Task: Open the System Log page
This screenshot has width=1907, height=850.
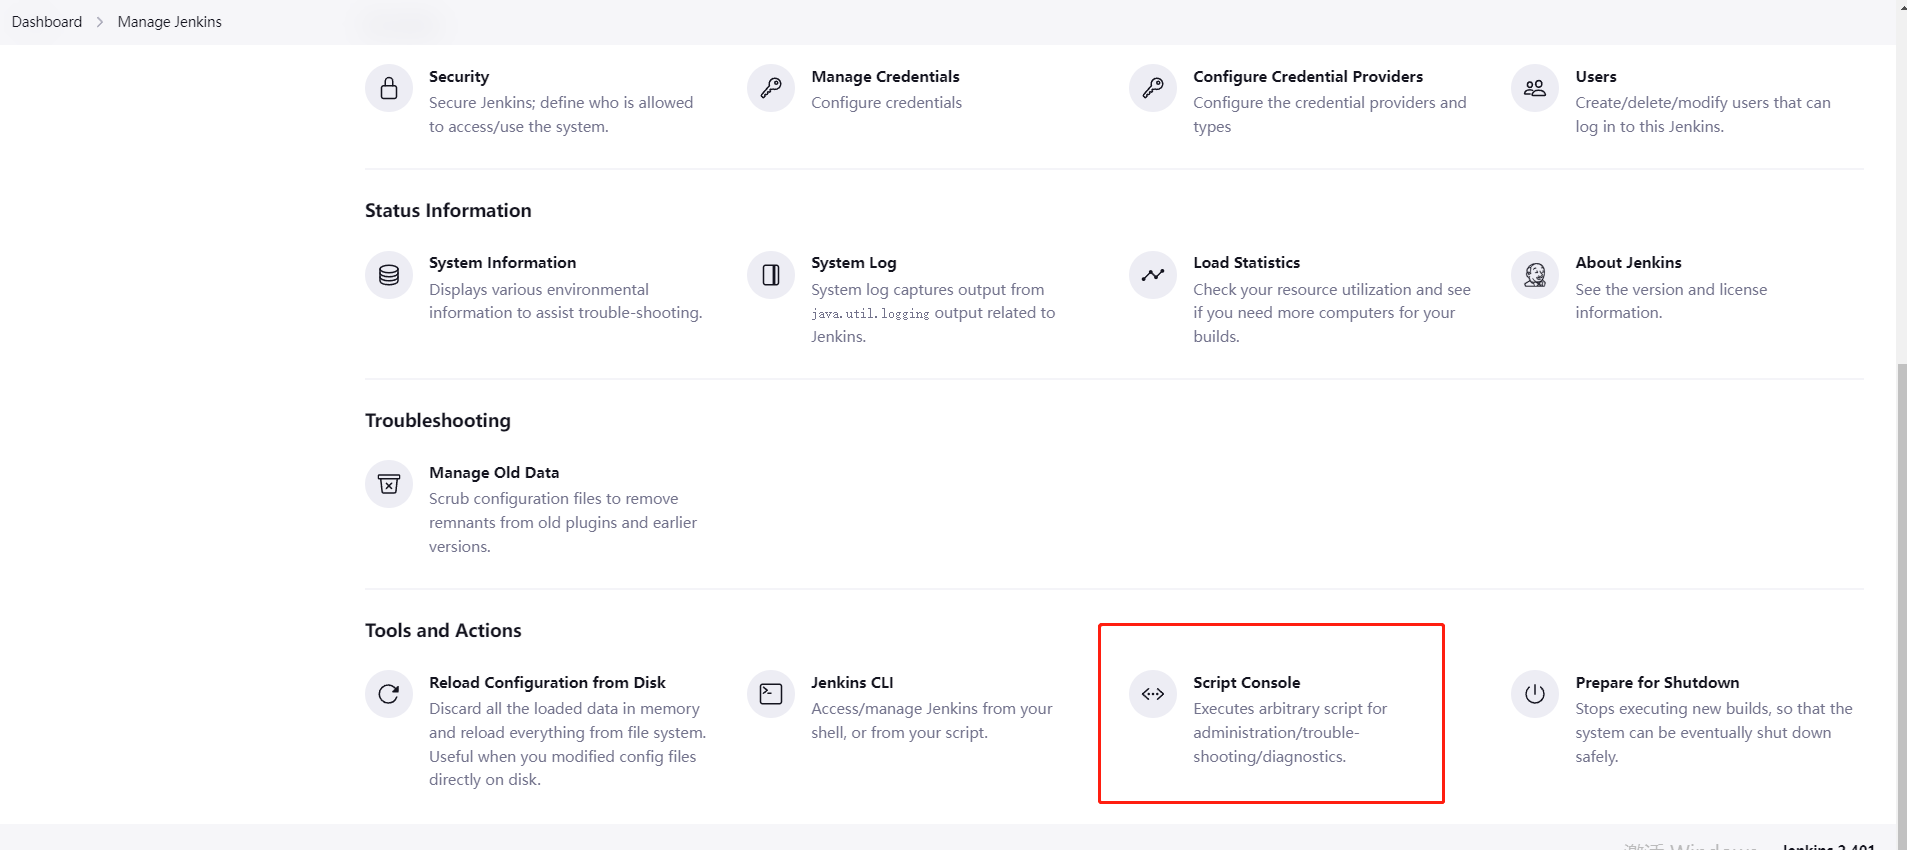Action: [x=853, y=263]
